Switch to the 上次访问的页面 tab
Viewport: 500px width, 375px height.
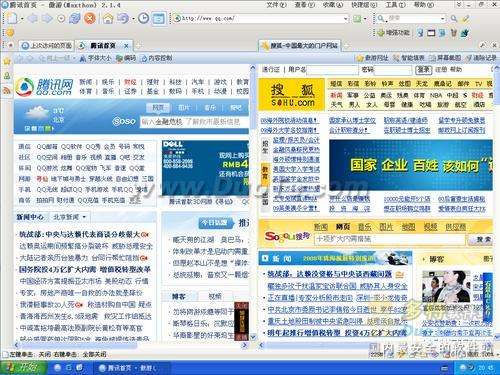pyautogui.click(x=47, y=46)
